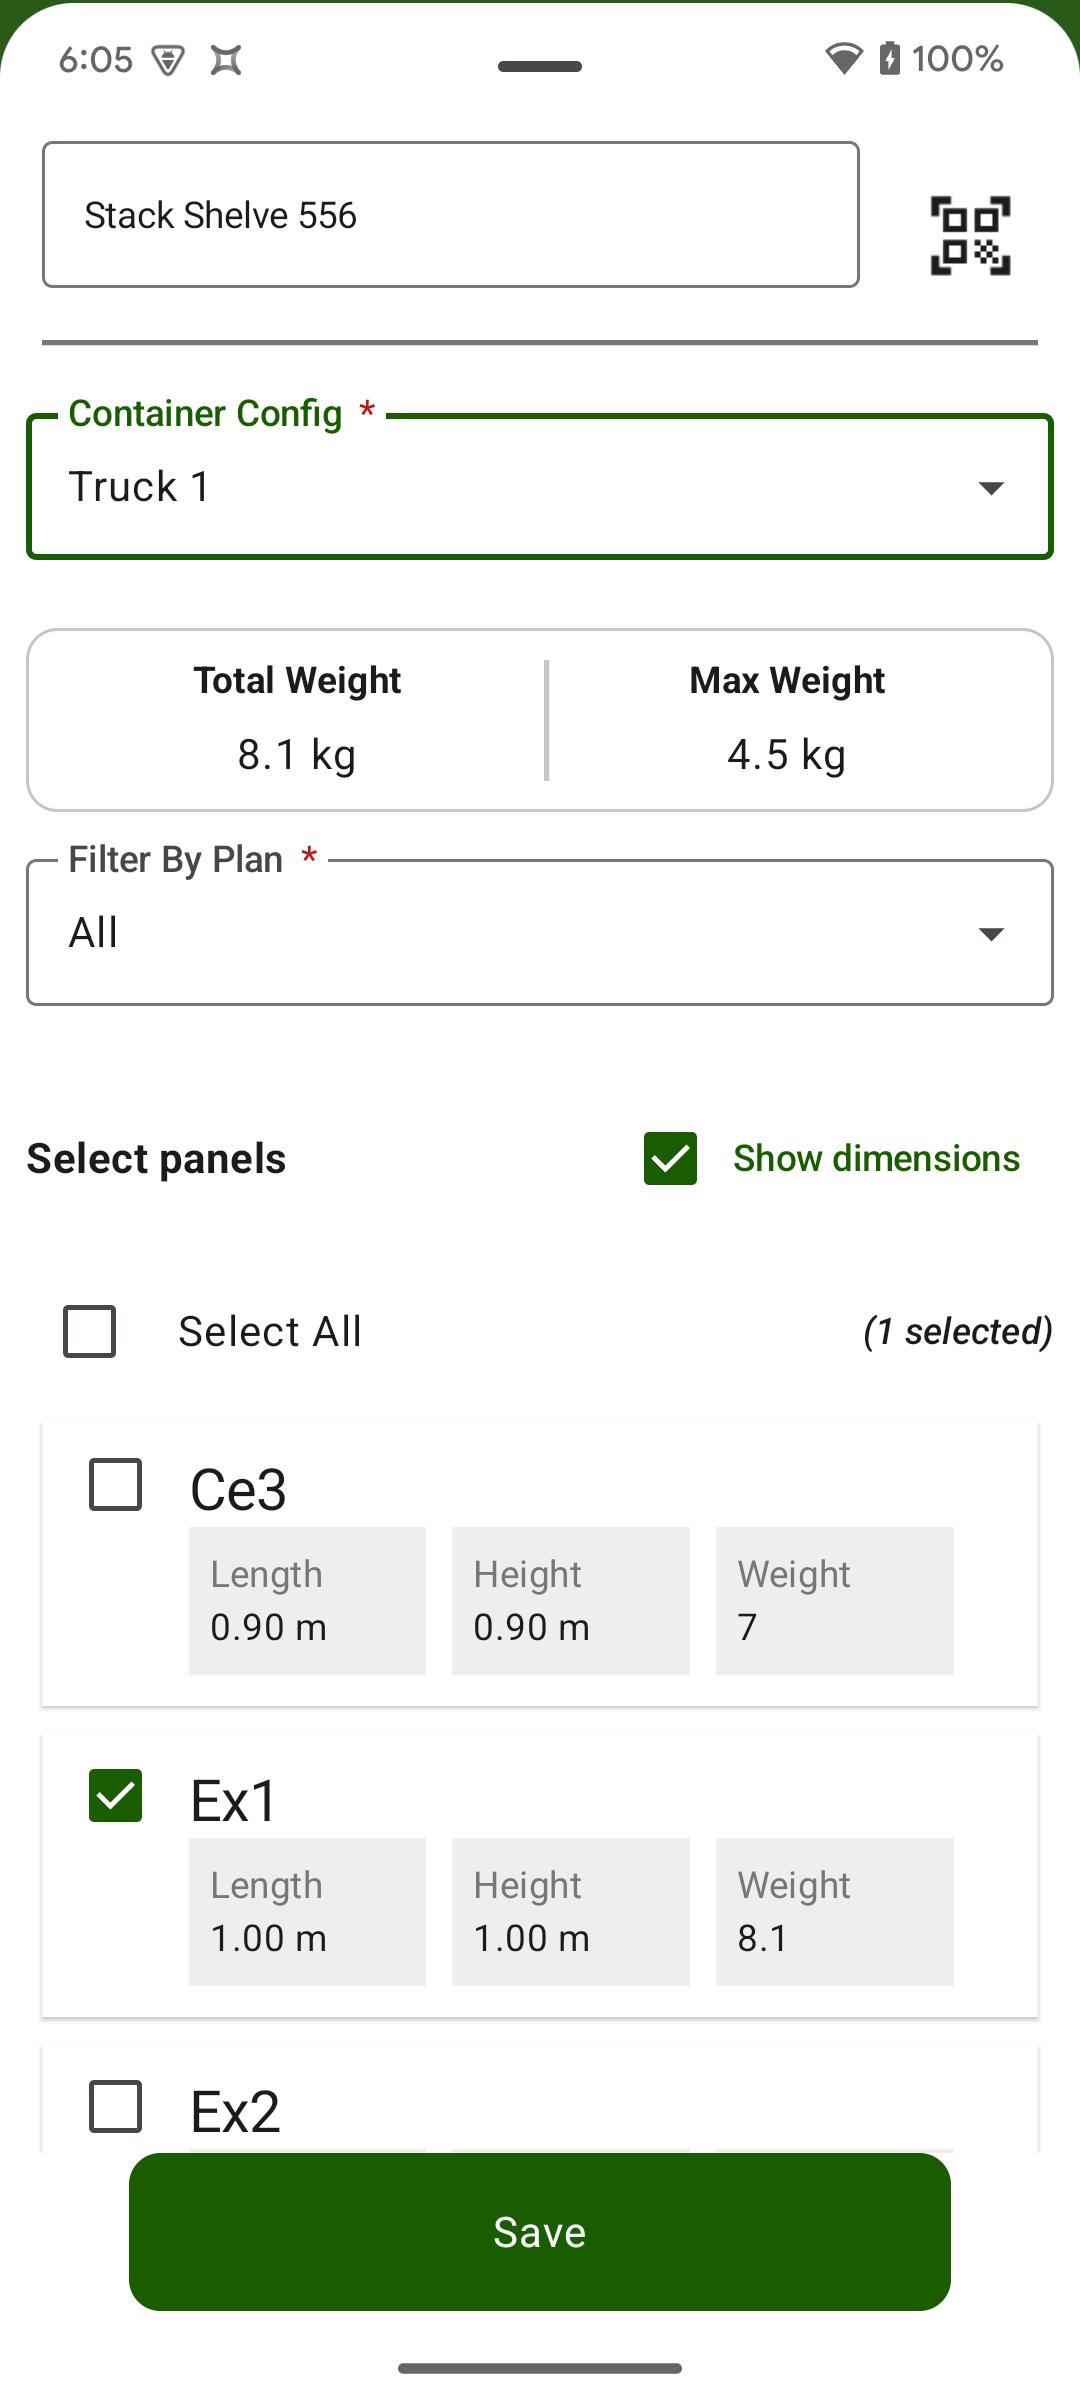Expand Filter By Plan dropdown arrow
Image resolution: width=1080 pixels, height=2400 pixels.
tap(991, 934)
